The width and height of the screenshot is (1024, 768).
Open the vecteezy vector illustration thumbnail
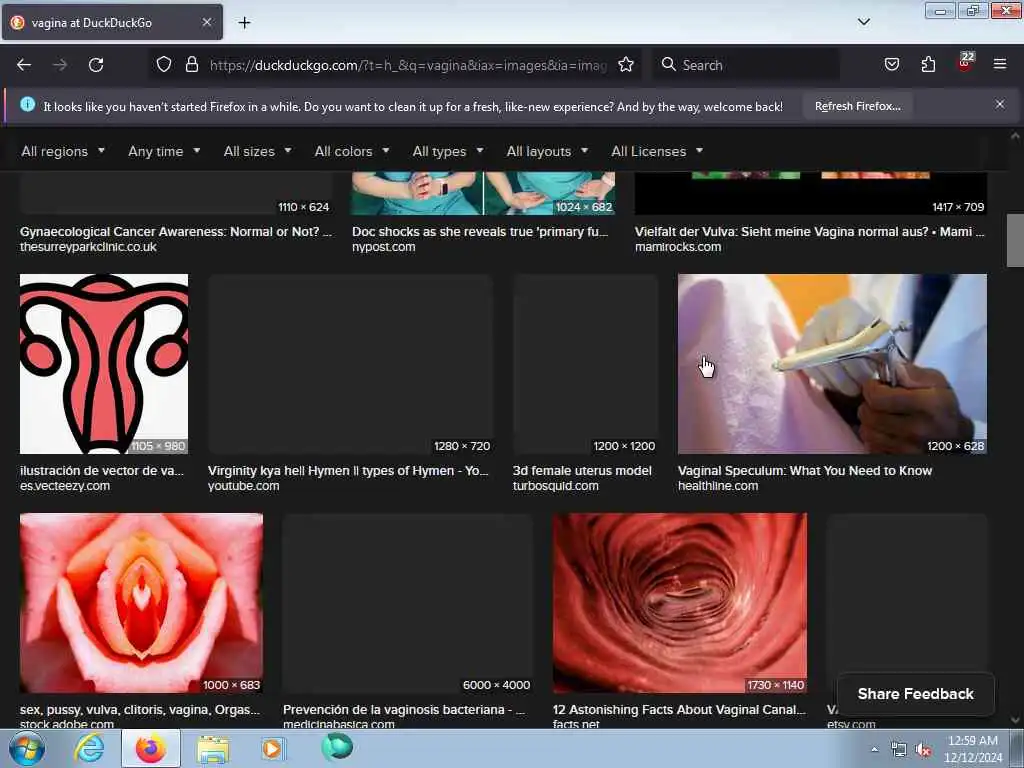104,364
